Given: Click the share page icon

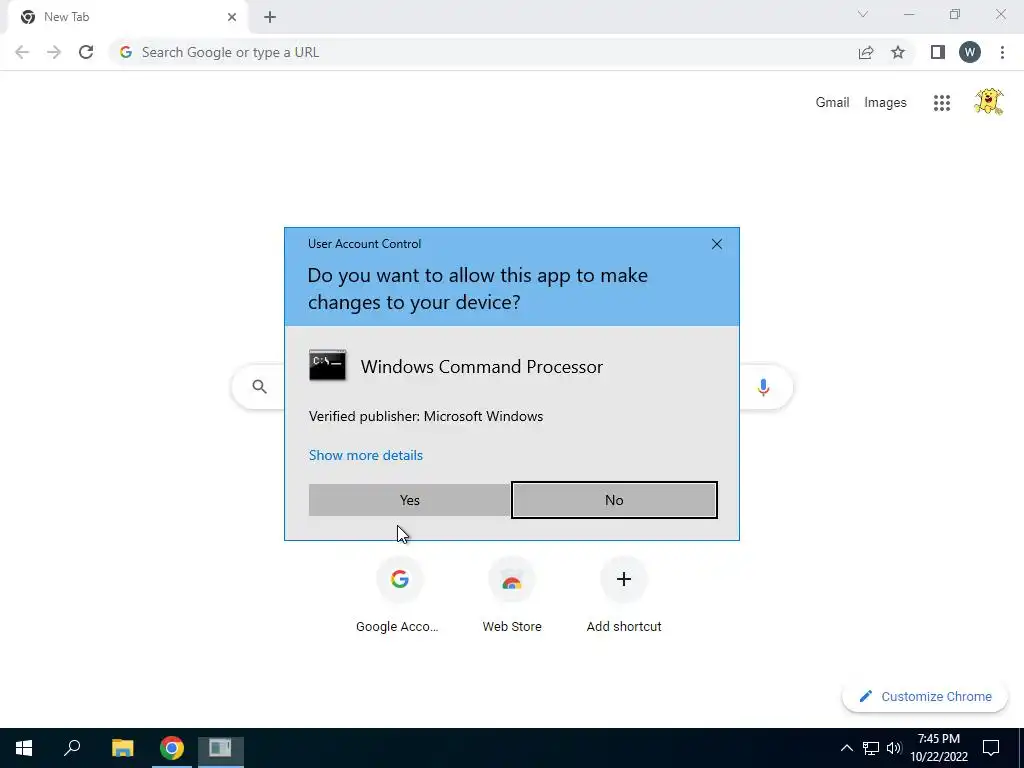Looking at the screenshot, I should click(866, 52).
